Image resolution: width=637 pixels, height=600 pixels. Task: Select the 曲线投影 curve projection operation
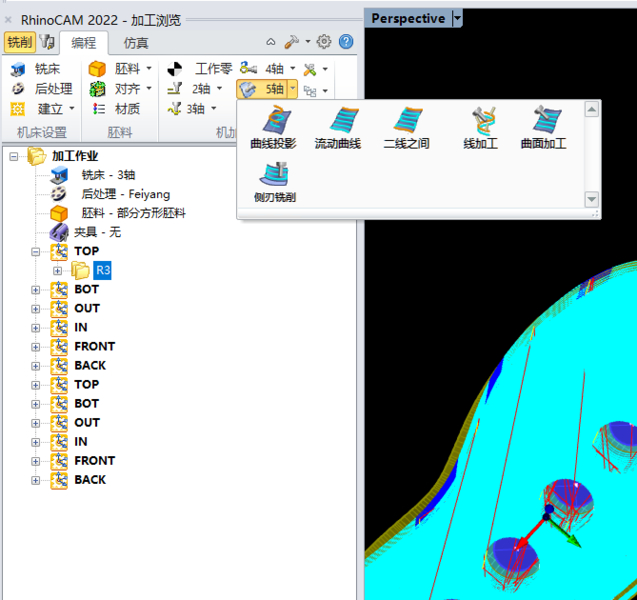pyautogui.click(x=273, y=127)
